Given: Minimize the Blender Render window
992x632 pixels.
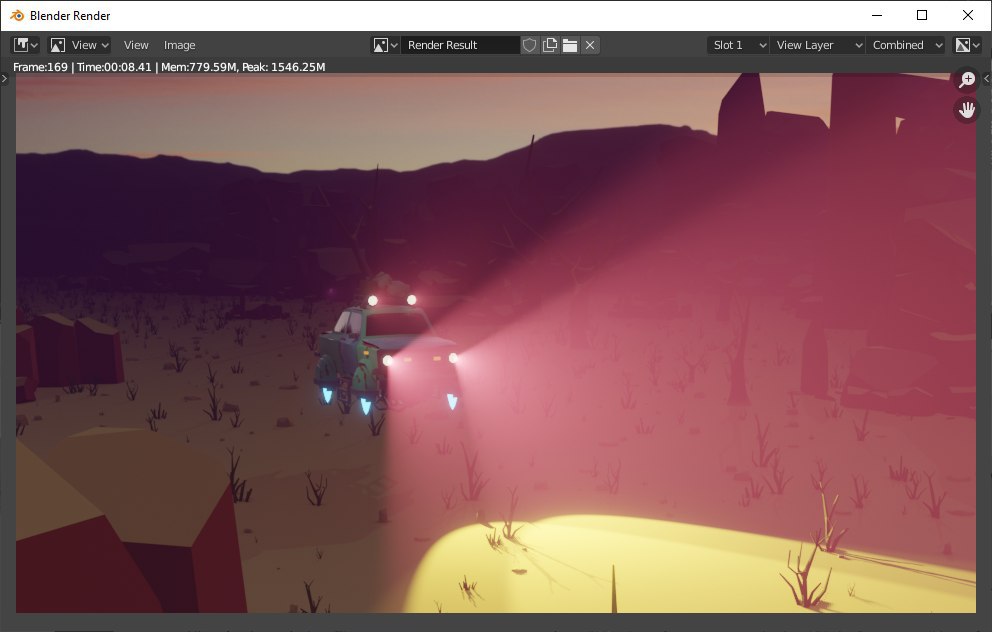Looking at the screenshot, I should (877, 15).
